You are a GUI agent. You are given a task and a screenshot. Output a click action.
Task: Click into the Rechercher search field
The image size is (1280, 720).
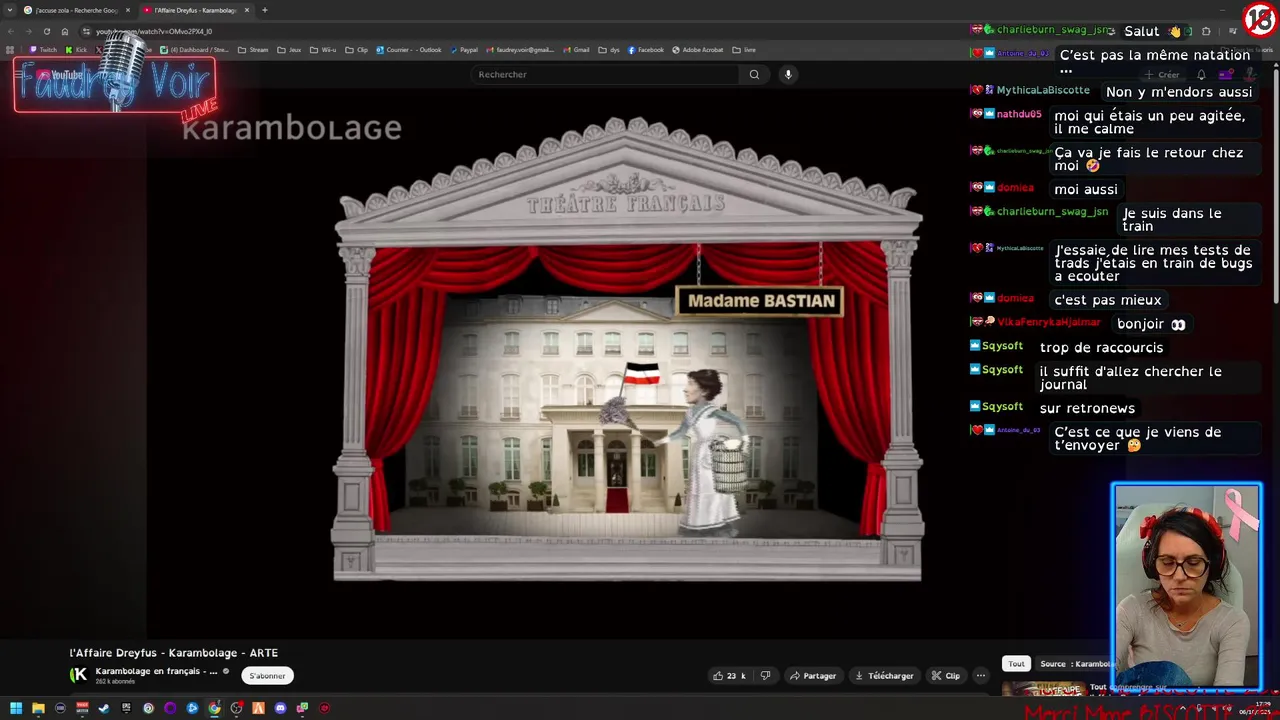point(607,74)
